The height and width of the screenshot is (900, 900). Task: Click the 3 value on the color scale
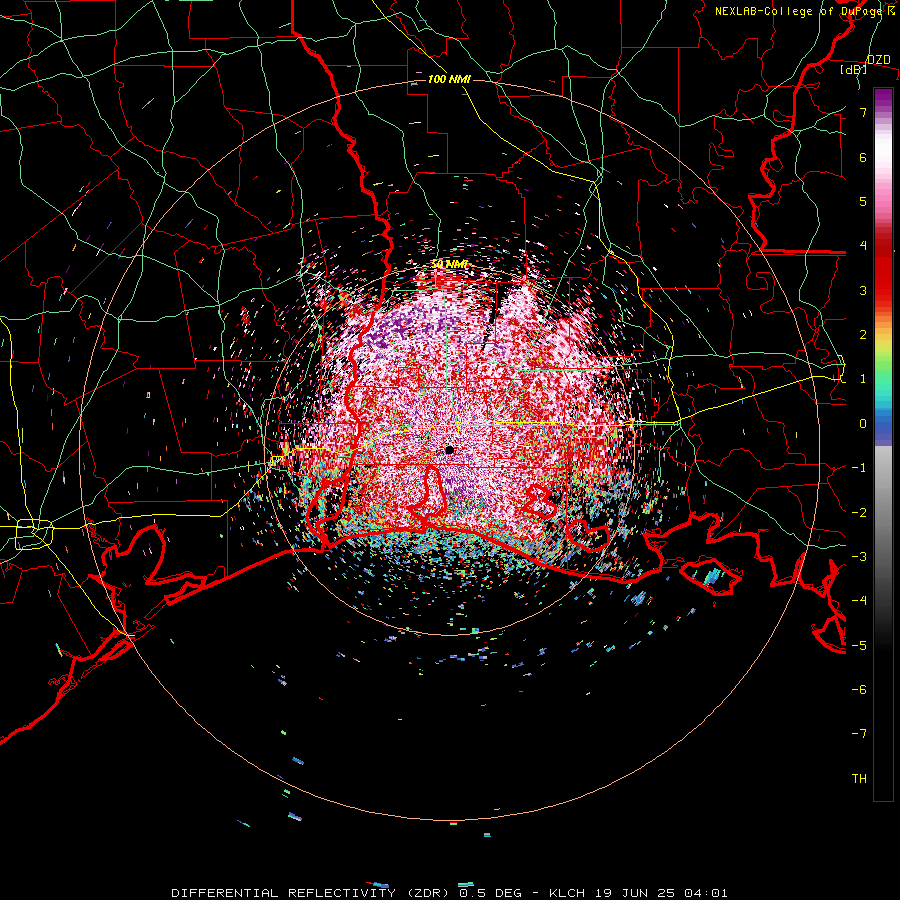(863, 290)
